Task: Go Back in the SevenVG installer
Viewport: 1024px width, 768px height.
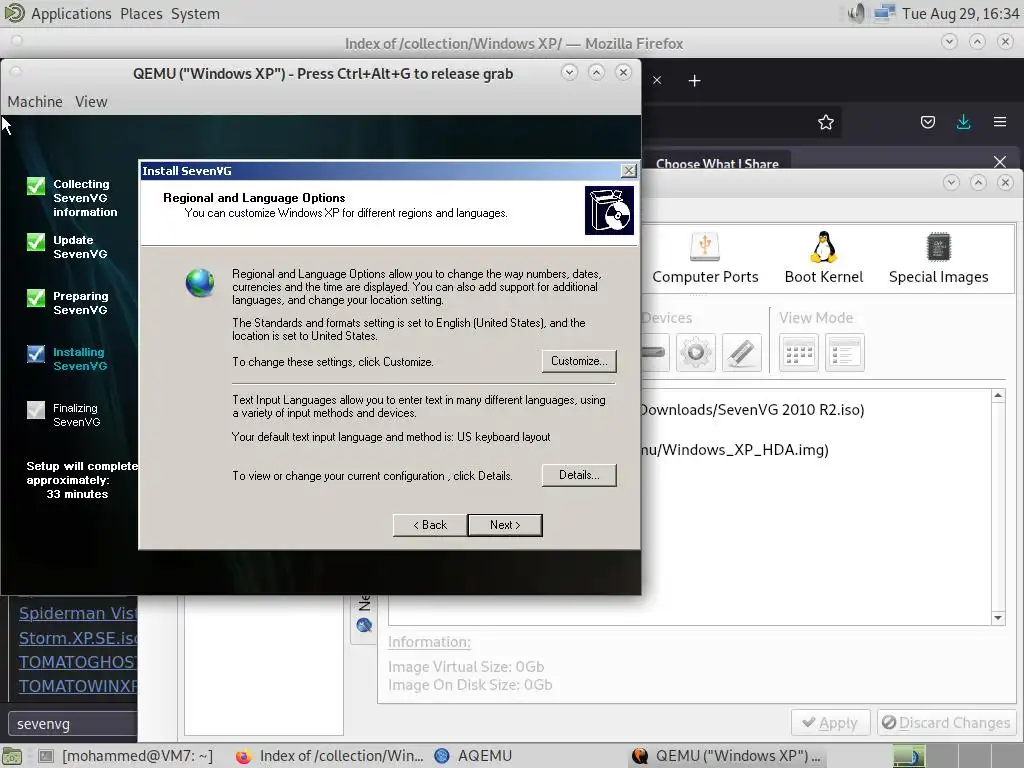Action: [430, 525]
